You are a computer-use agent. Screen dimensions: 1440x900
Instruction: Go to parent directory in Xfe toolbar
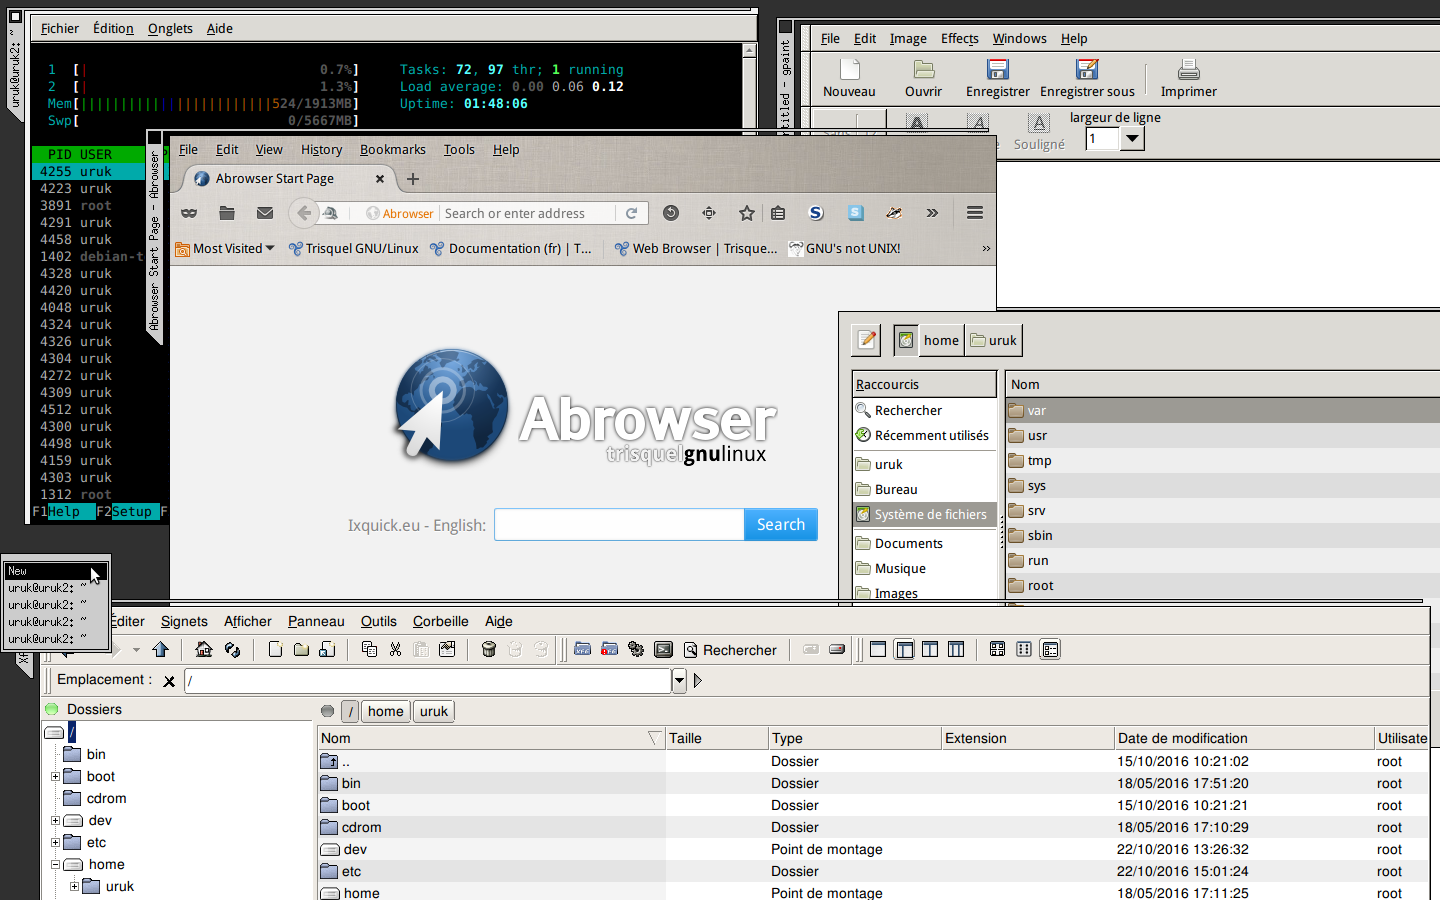(161, 650)
